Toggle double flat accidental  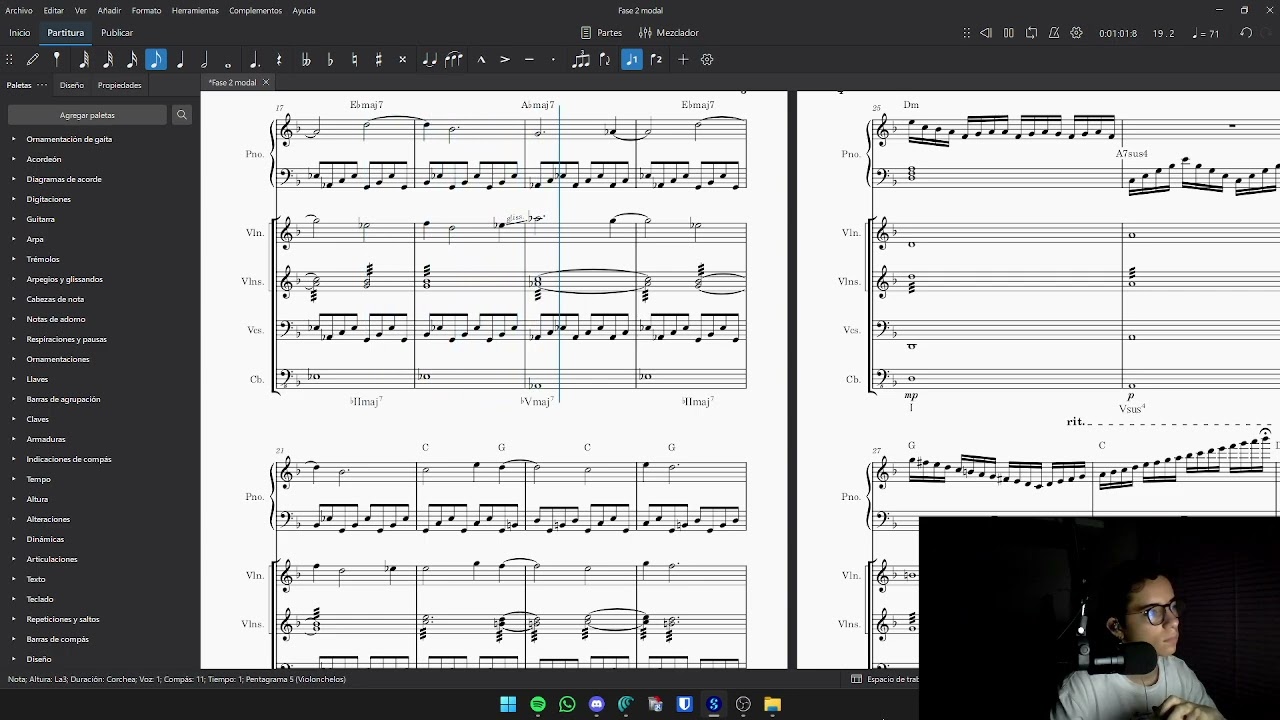click(306, 60)
